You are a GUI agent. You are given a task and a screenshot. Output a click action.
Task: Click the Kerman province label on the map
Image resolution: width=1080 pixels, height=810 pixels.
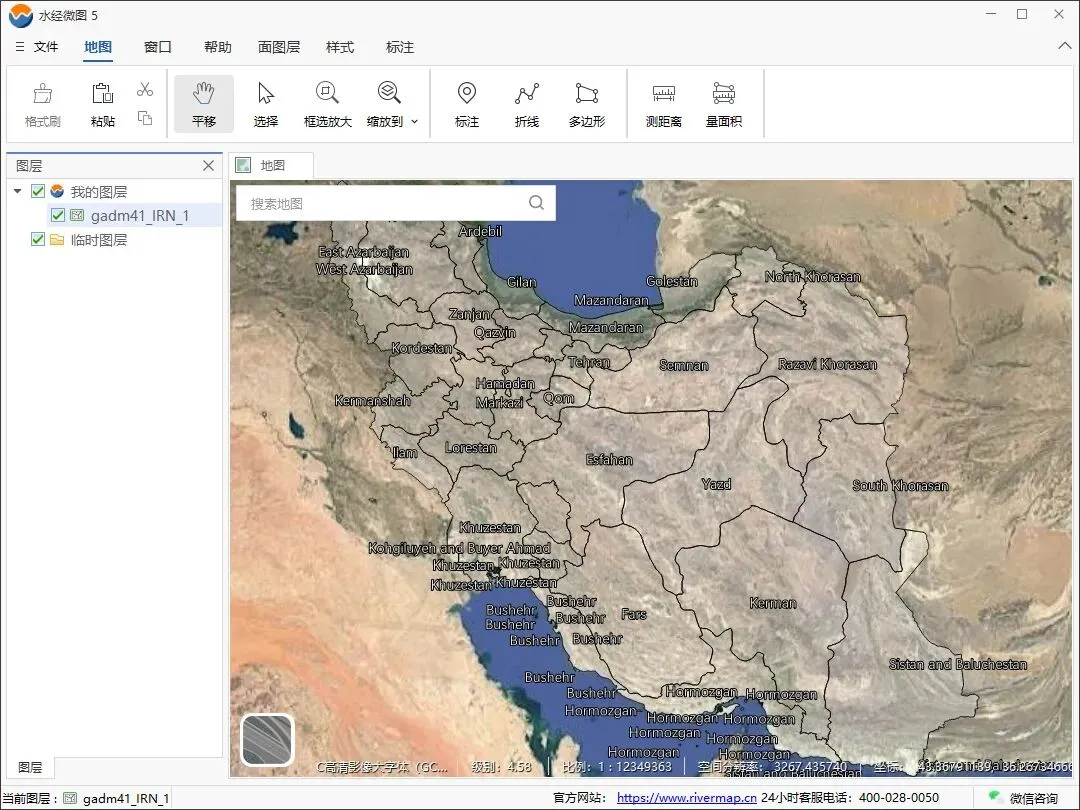click(773, 603)
